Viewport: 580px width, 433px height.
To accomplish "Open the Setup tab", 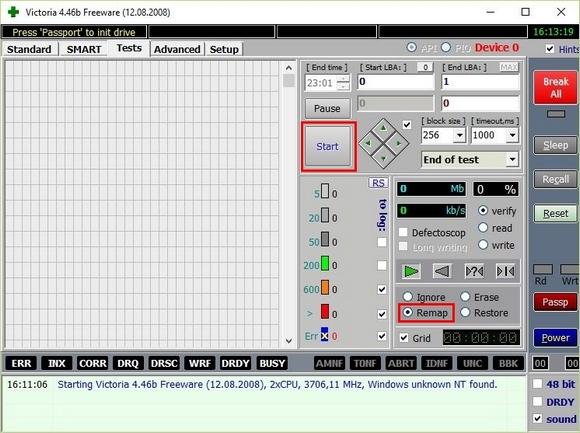I will coord(224,49).
